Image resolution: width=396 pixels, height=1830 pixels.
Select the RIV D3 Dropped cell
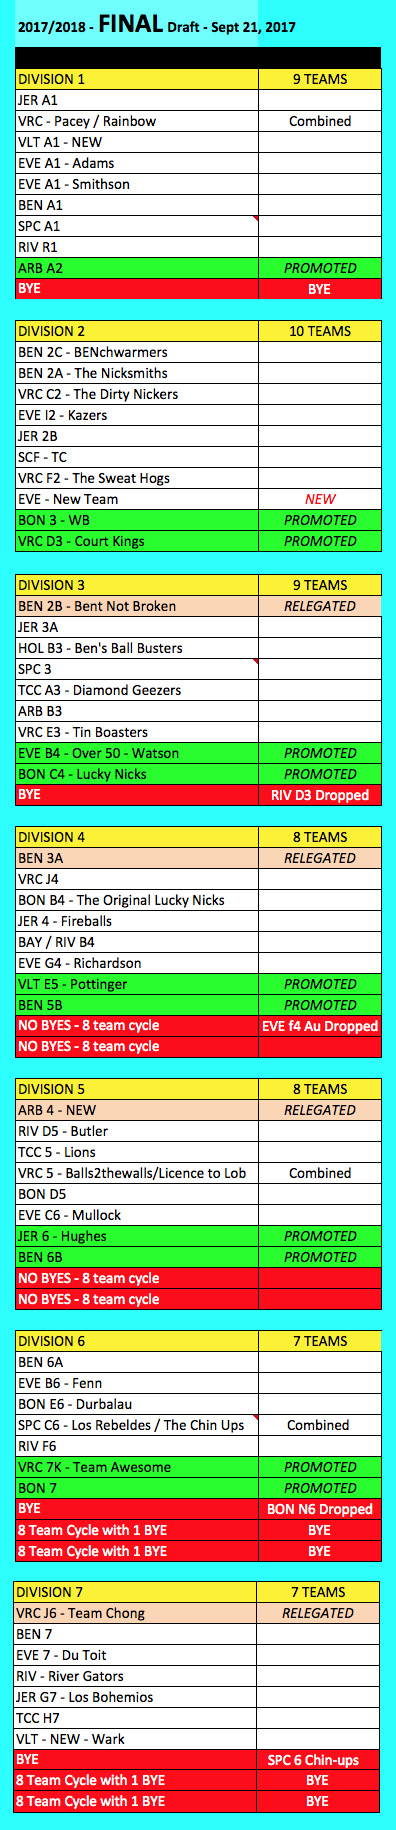tap(320, 795)
